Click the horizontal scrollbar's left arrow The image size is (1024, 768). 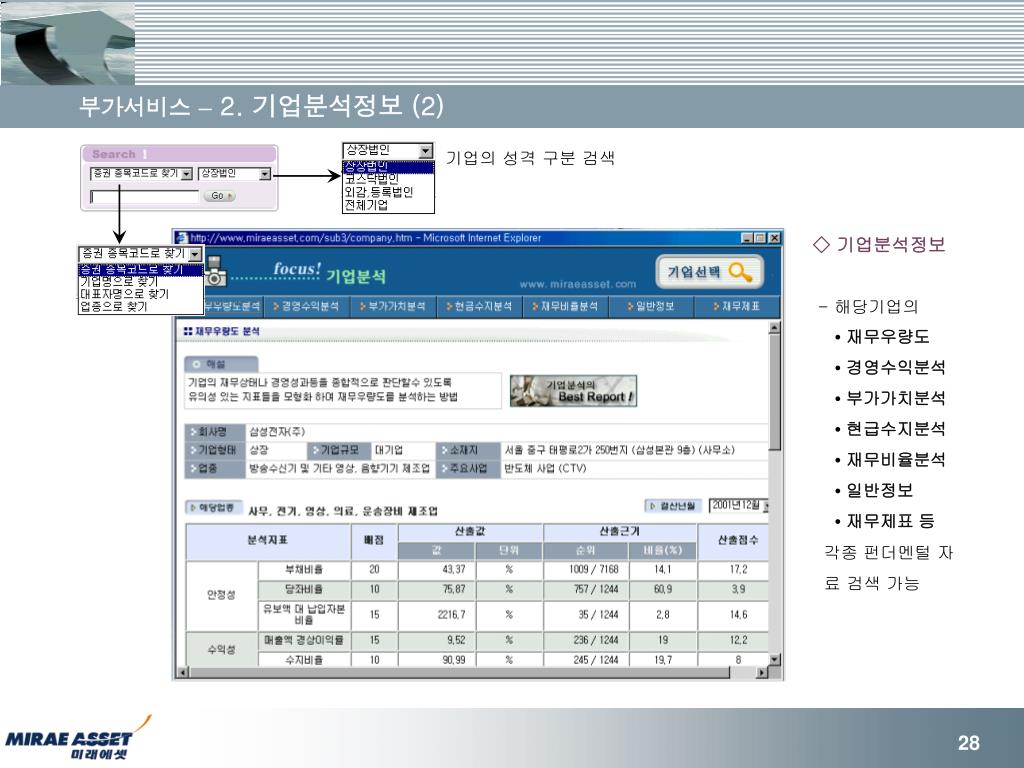coord(182,672)
